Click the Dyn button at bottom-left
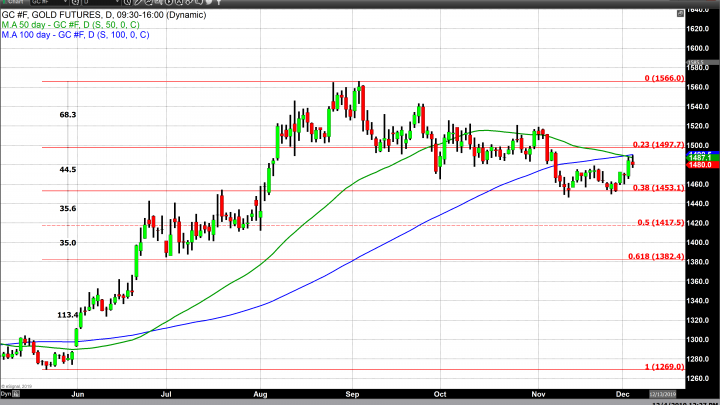720x405 pixels. [x=7, y=395]
